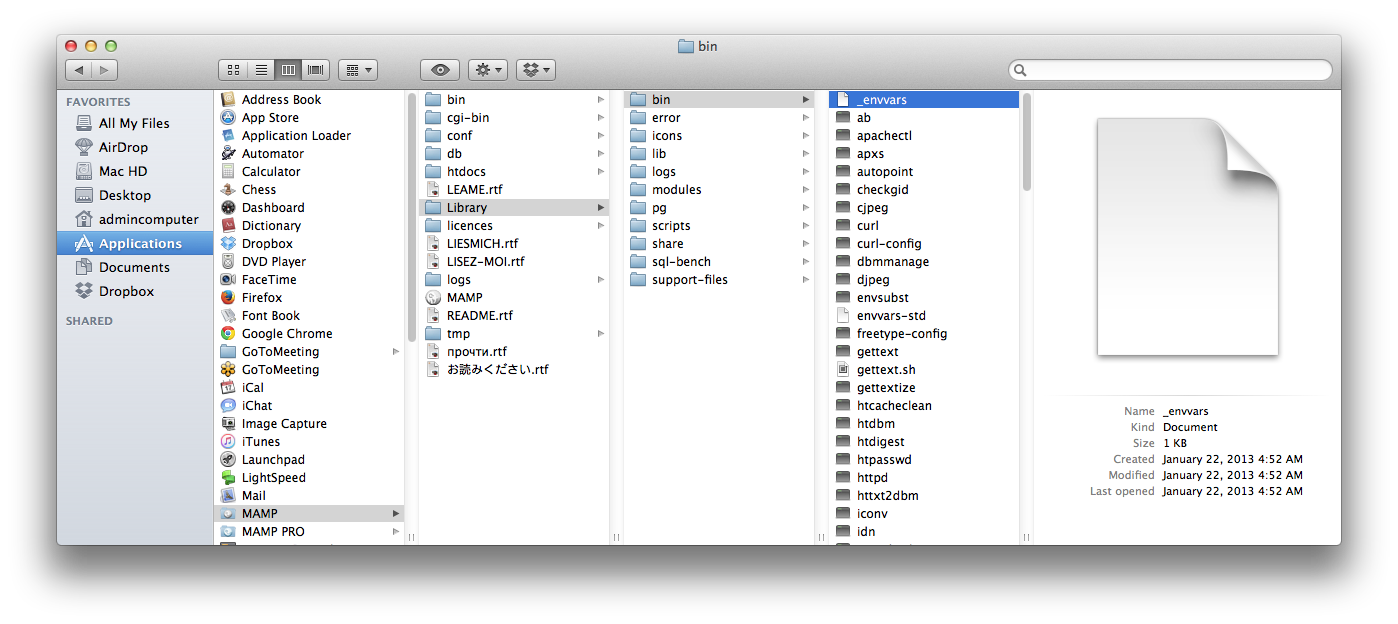Expand the modules folder arrow
1398x624 pixels.
click(806, 189)
